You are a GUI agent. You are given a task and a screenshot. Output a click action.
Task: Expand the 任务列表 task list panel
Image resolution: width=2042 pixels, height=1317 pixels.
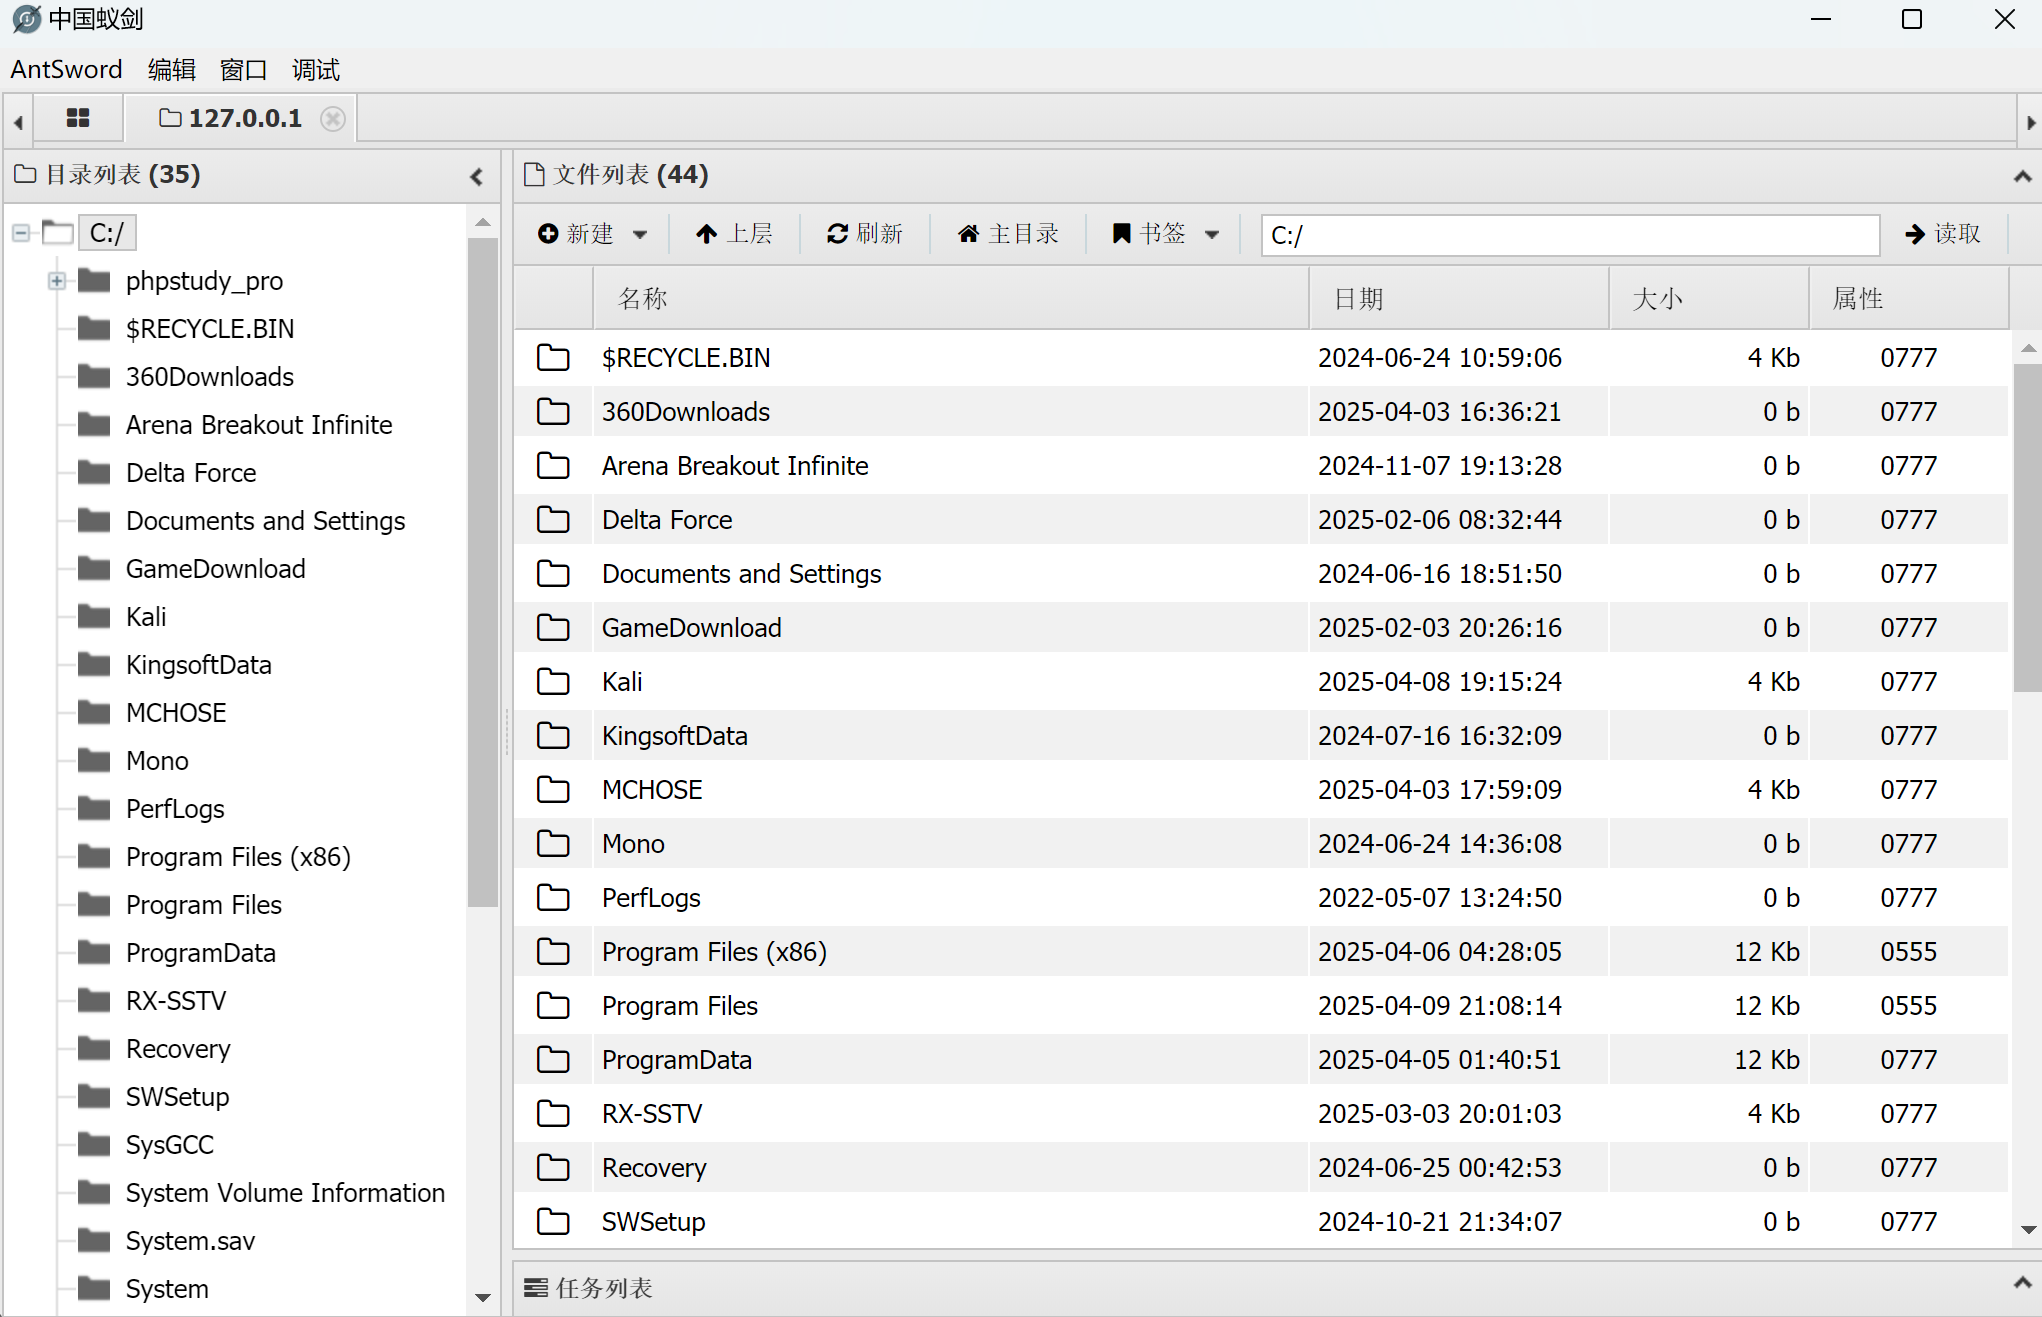pyautogui.click(x=2021, y=1283)
